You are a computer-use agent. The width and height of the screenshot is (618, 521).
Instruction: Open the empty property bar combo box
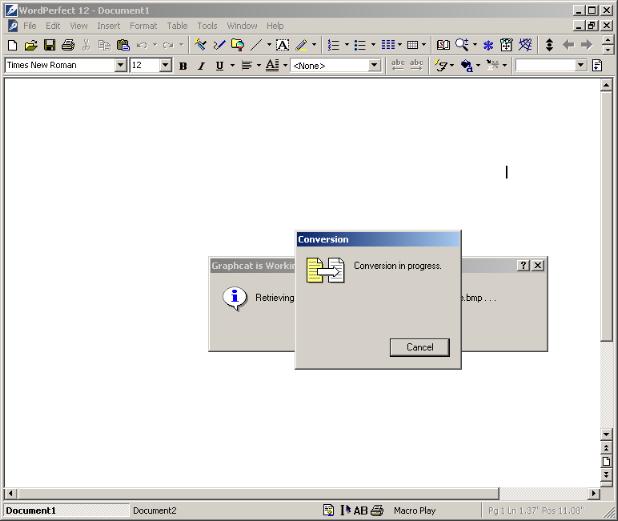581,65
